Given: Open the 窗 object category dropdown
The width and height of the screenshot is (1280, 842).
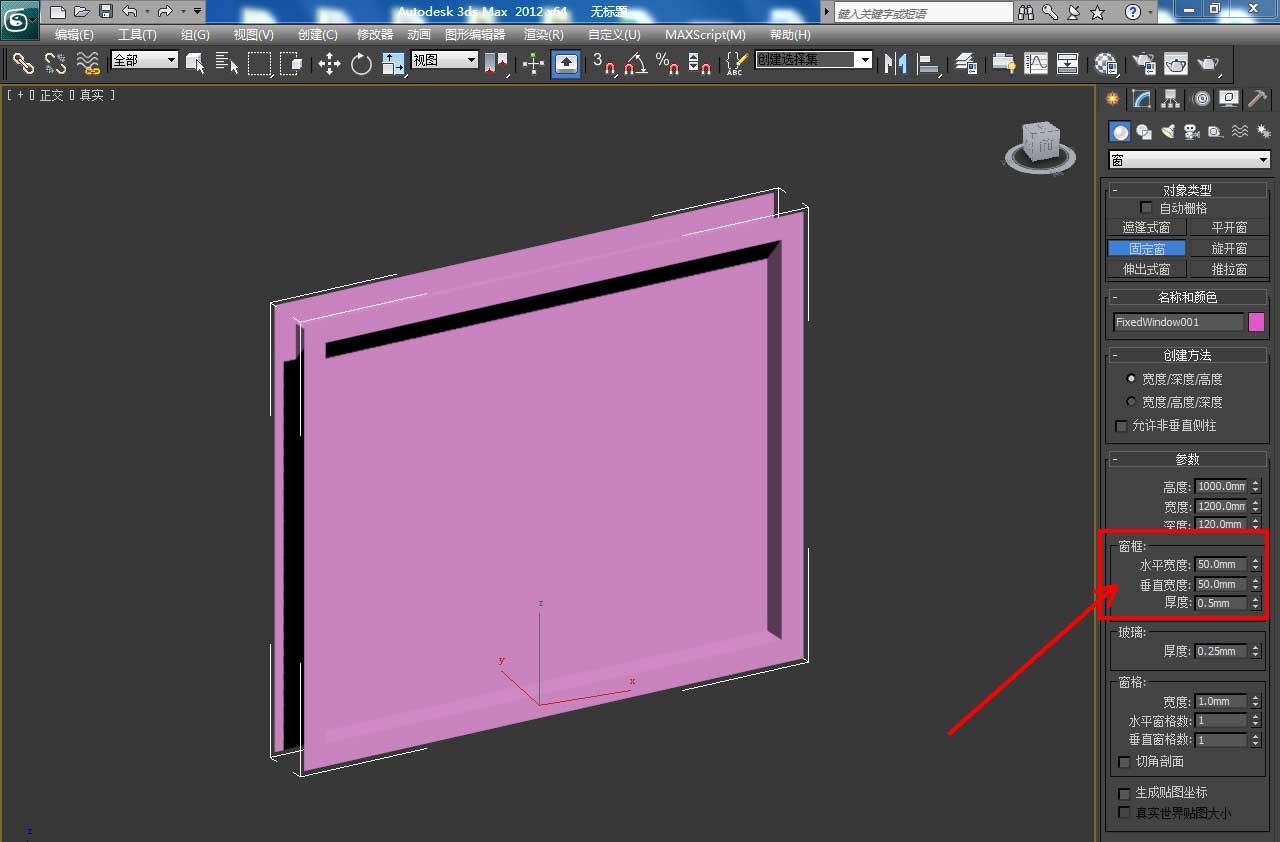Looking at the screenshot, I should pyautogui.click(x=1189, y=160).
